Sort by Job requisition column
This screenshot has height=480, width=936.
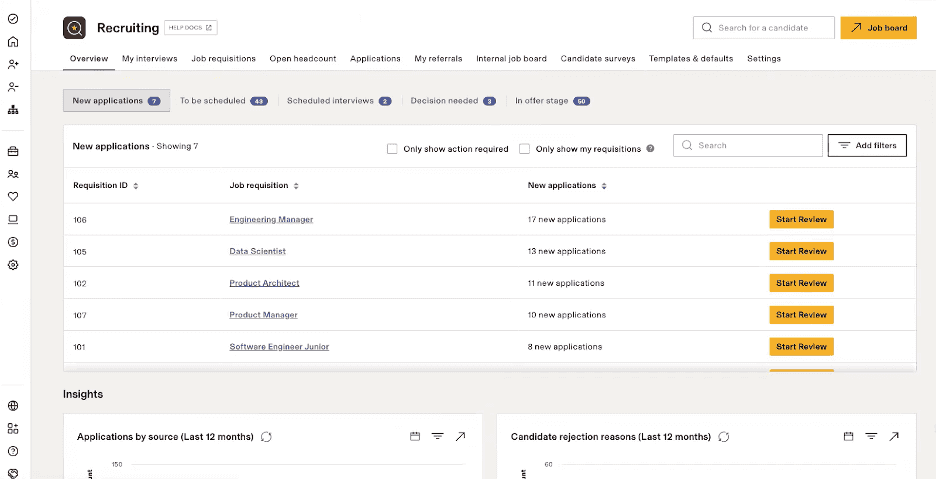(296, 186)
